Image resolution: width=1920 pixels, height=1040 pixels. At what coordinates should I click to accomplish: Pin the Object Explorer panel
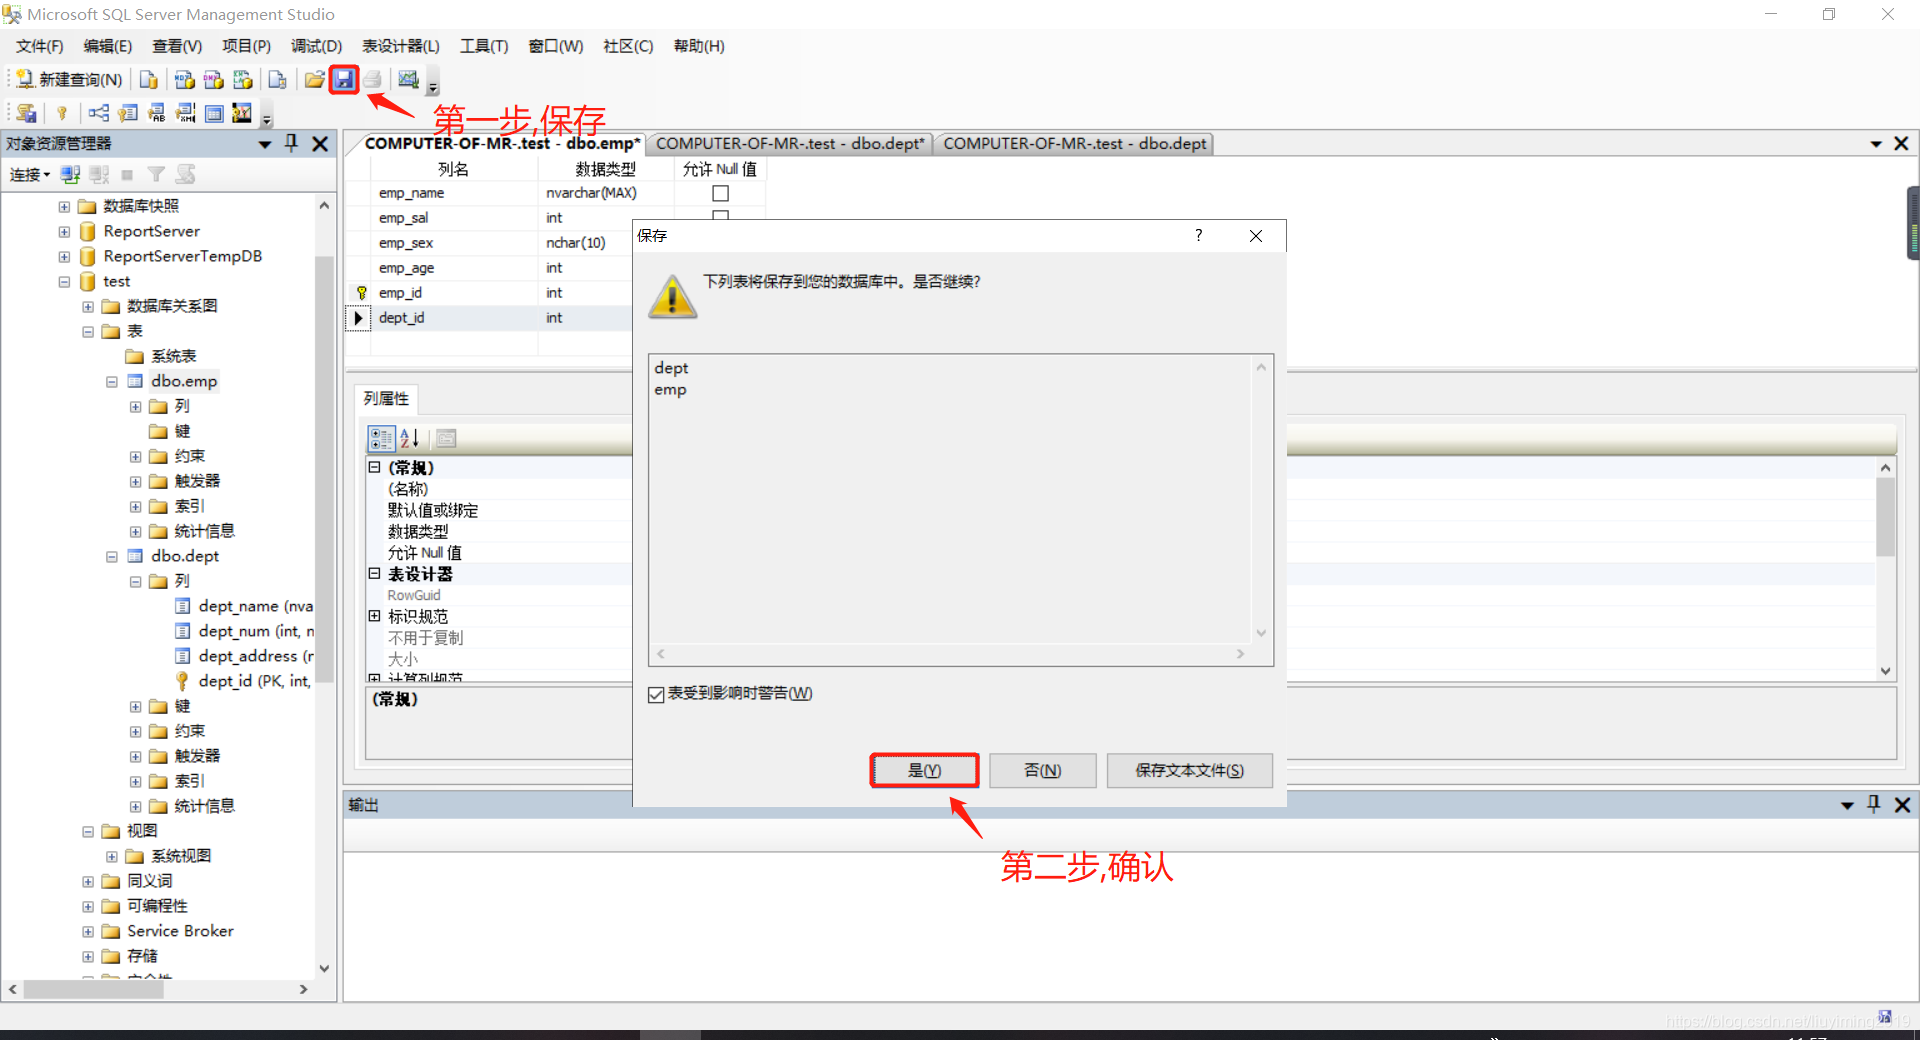[291, 143]
